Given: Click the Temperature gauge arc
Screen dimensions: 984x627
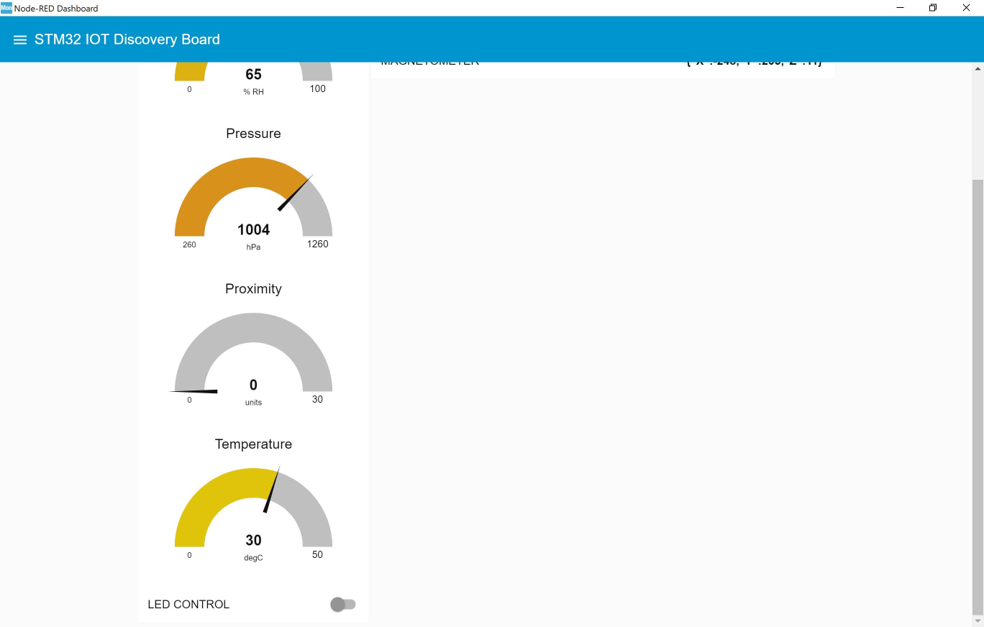Looking at the screenshot, I should [254, 507].
